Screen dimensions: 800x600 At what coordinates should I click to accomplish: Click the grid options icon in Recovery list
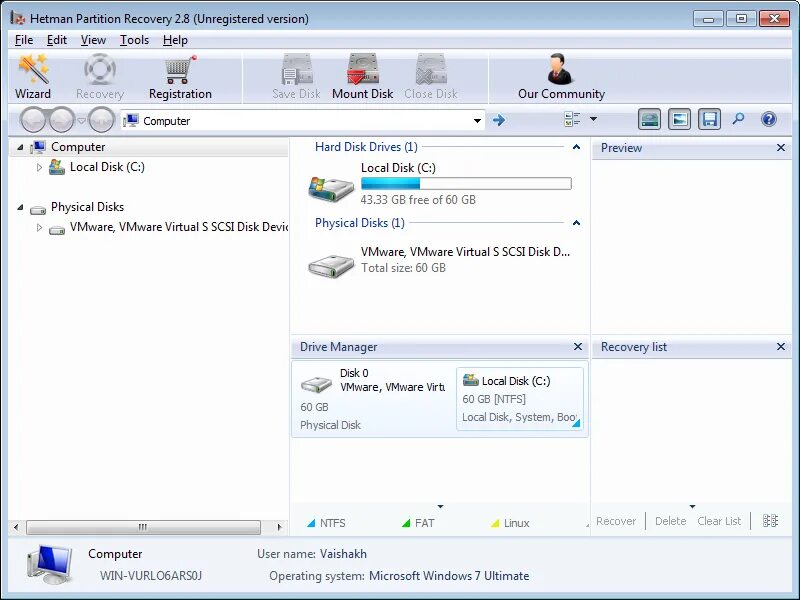(770, 520)
